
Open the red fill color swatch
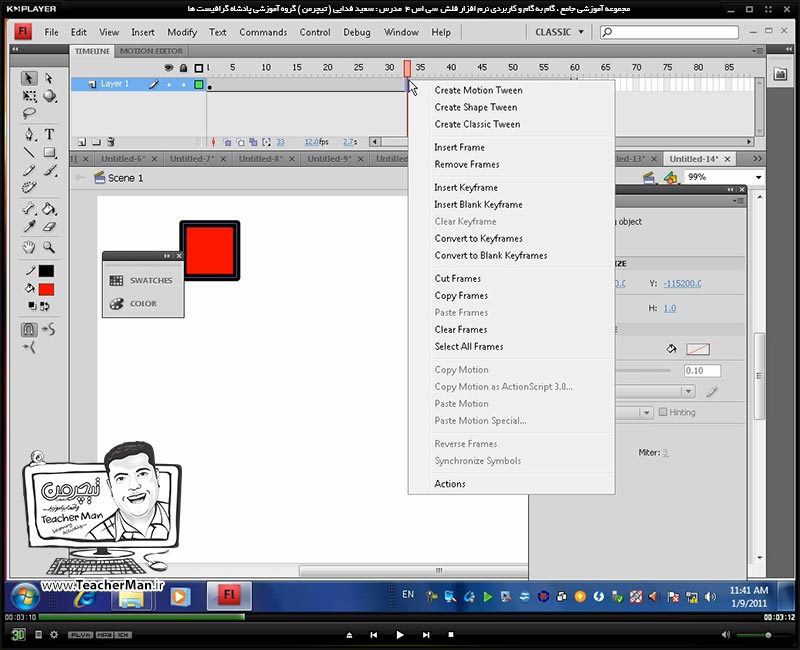(46, 289)
